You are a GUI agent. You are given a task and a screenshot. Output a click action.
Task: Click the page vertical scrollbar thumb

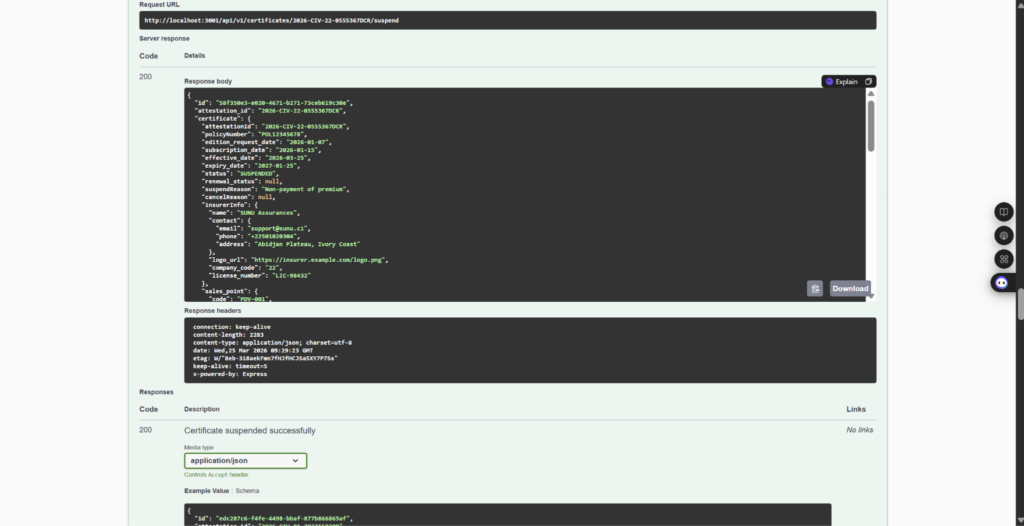1020,303
